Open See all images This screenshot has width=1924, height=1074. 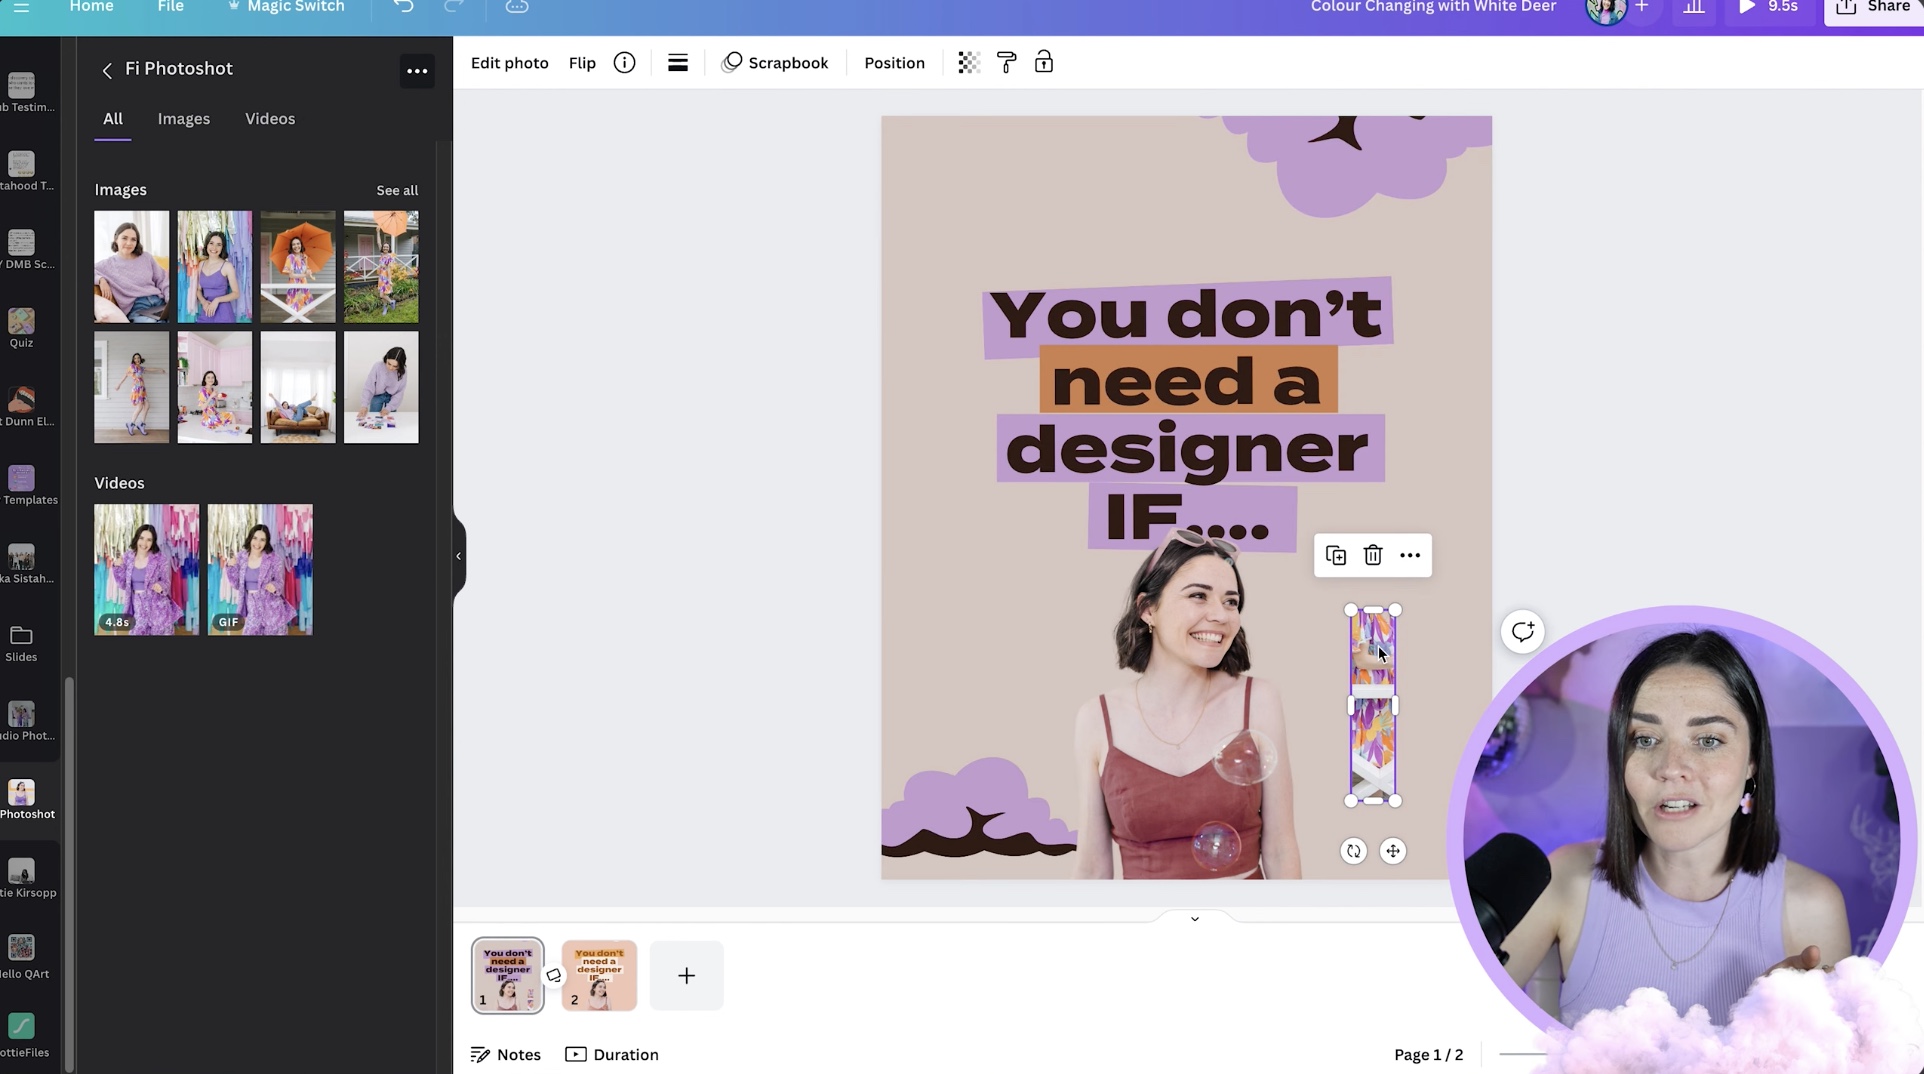[x=396, y=190]
